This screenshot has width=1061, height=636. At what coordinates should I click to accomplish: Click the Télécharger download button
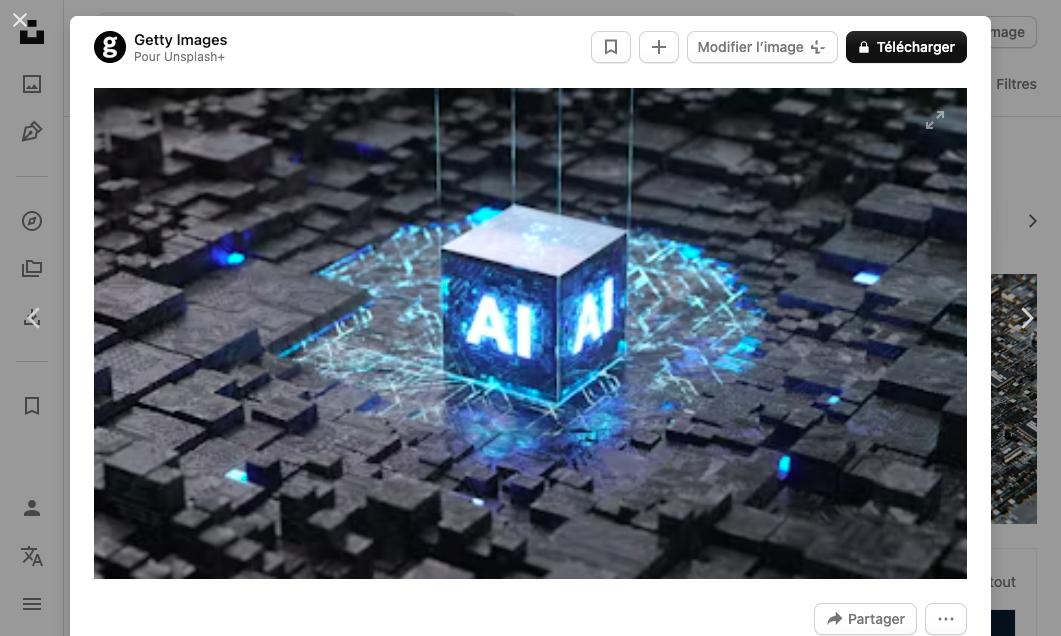[x=906, y=47]
